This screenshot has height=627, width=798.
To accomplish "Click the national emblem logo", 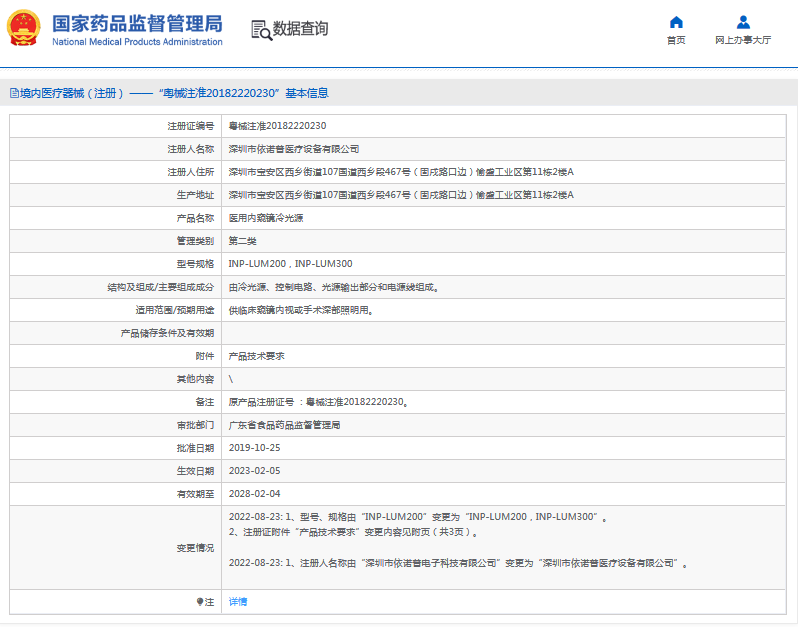I will (23, 28).
